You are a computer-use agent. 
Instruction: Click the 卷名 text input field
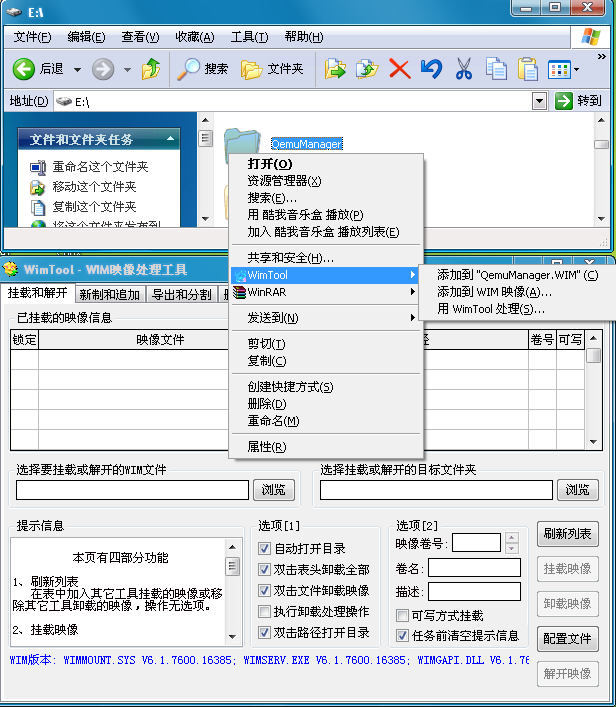click(x=474, y=568)
